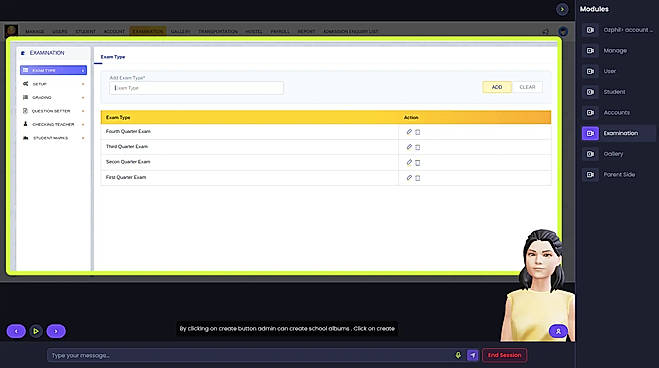
Task: Click the icon left of profile avatar
Action: click(x=546, y=32)
